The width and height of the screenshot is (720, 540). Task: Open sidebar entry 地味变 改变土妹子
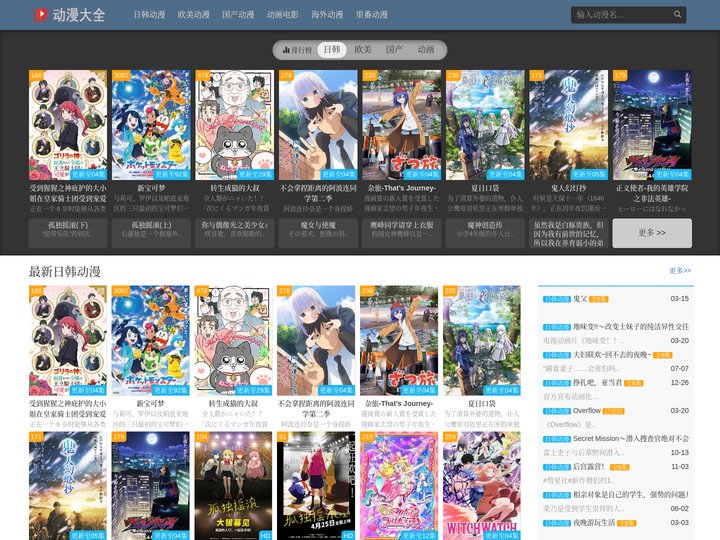click(x=630, y=326)
